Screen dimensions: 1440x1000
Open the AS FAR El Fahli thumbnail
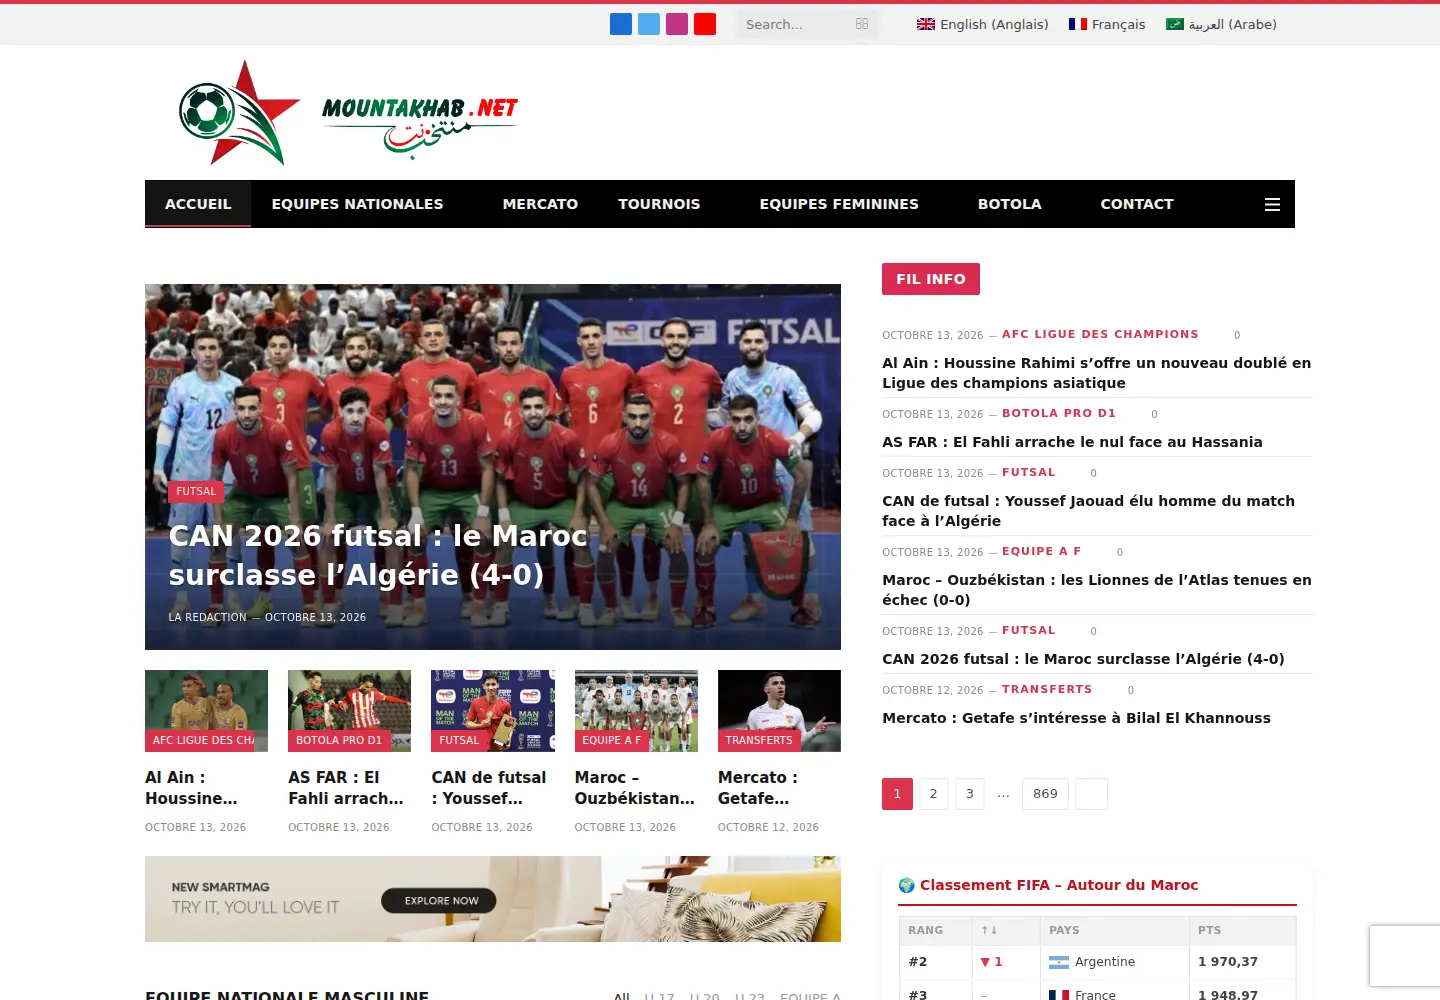(349, 711)
